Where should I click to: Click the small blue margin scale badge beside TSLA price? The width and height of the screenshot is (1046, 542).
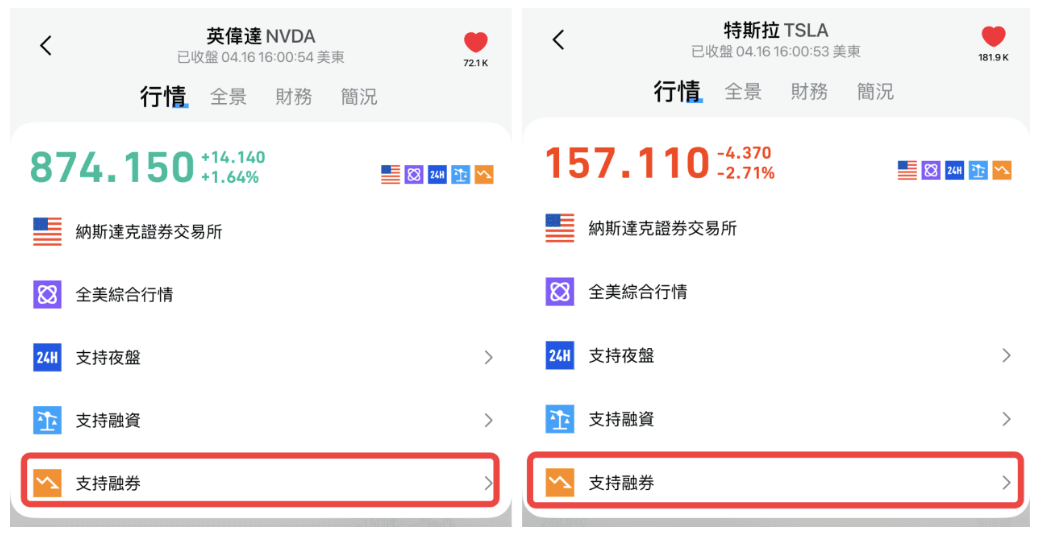coord(978,170)
